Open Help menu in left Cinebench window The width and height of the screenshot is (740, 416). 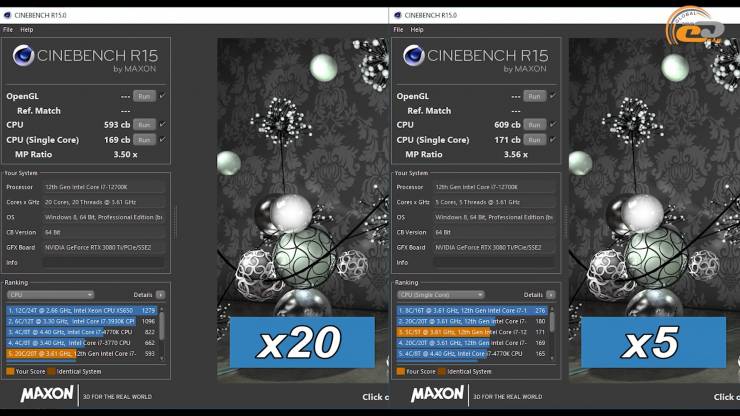26,30
